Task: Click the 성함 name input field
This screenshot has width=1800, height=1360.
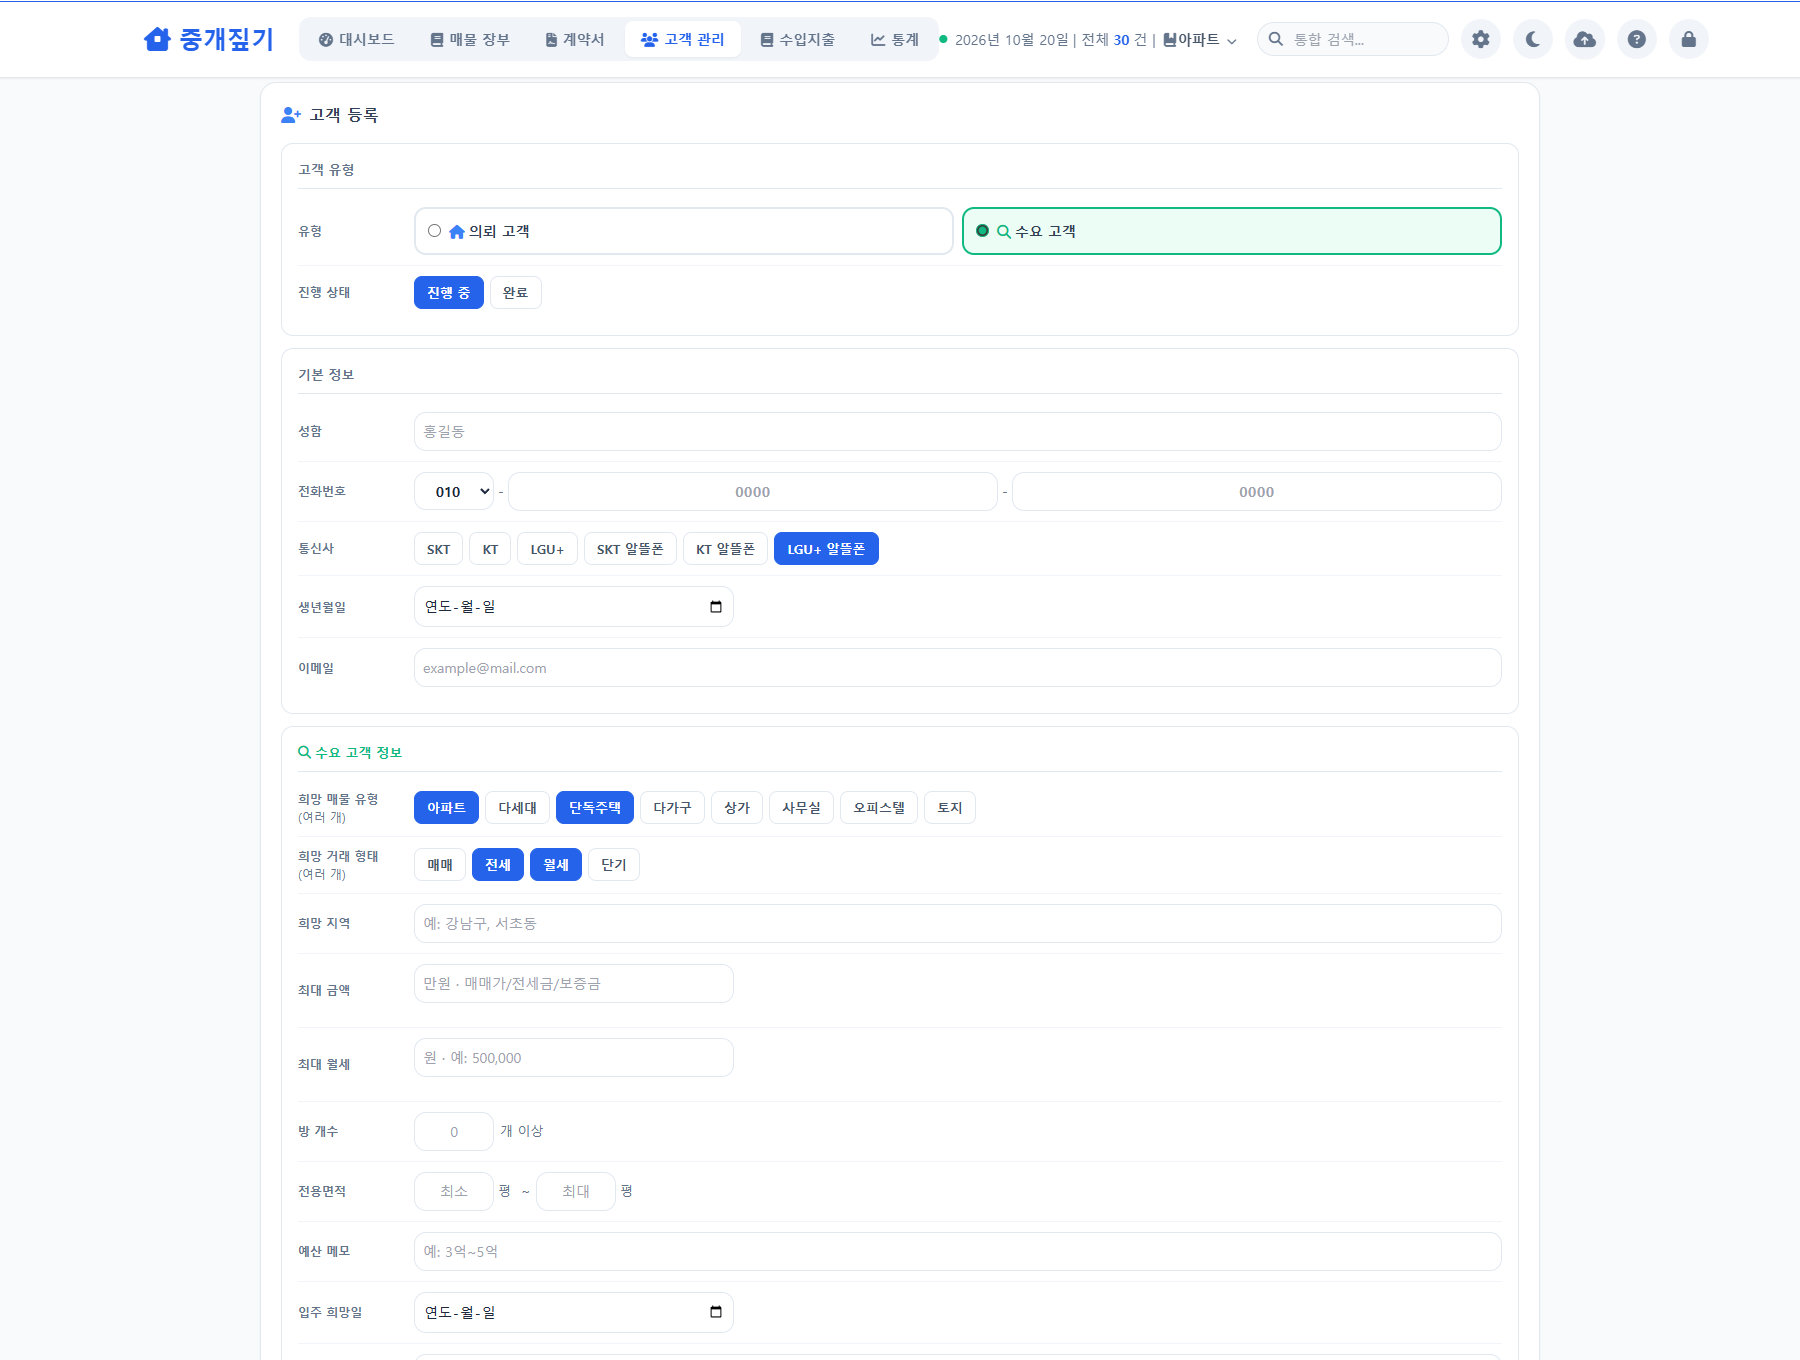Action: 957,431
